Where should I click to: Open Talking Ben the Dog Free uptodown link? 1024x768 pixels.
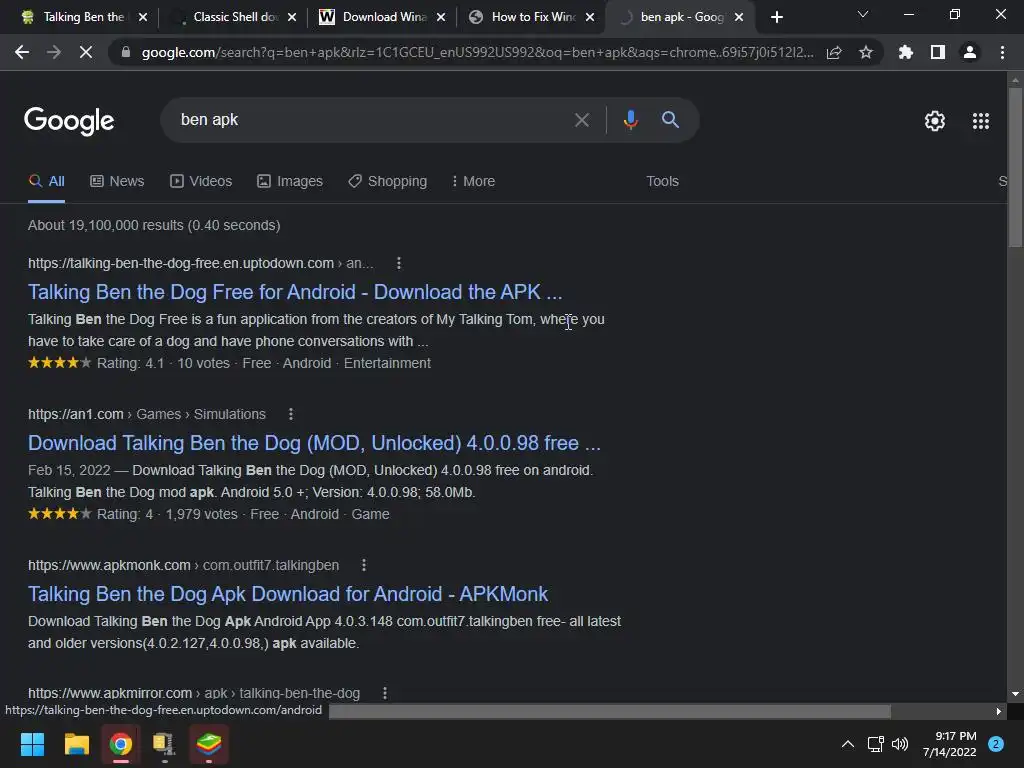[295, 292]
